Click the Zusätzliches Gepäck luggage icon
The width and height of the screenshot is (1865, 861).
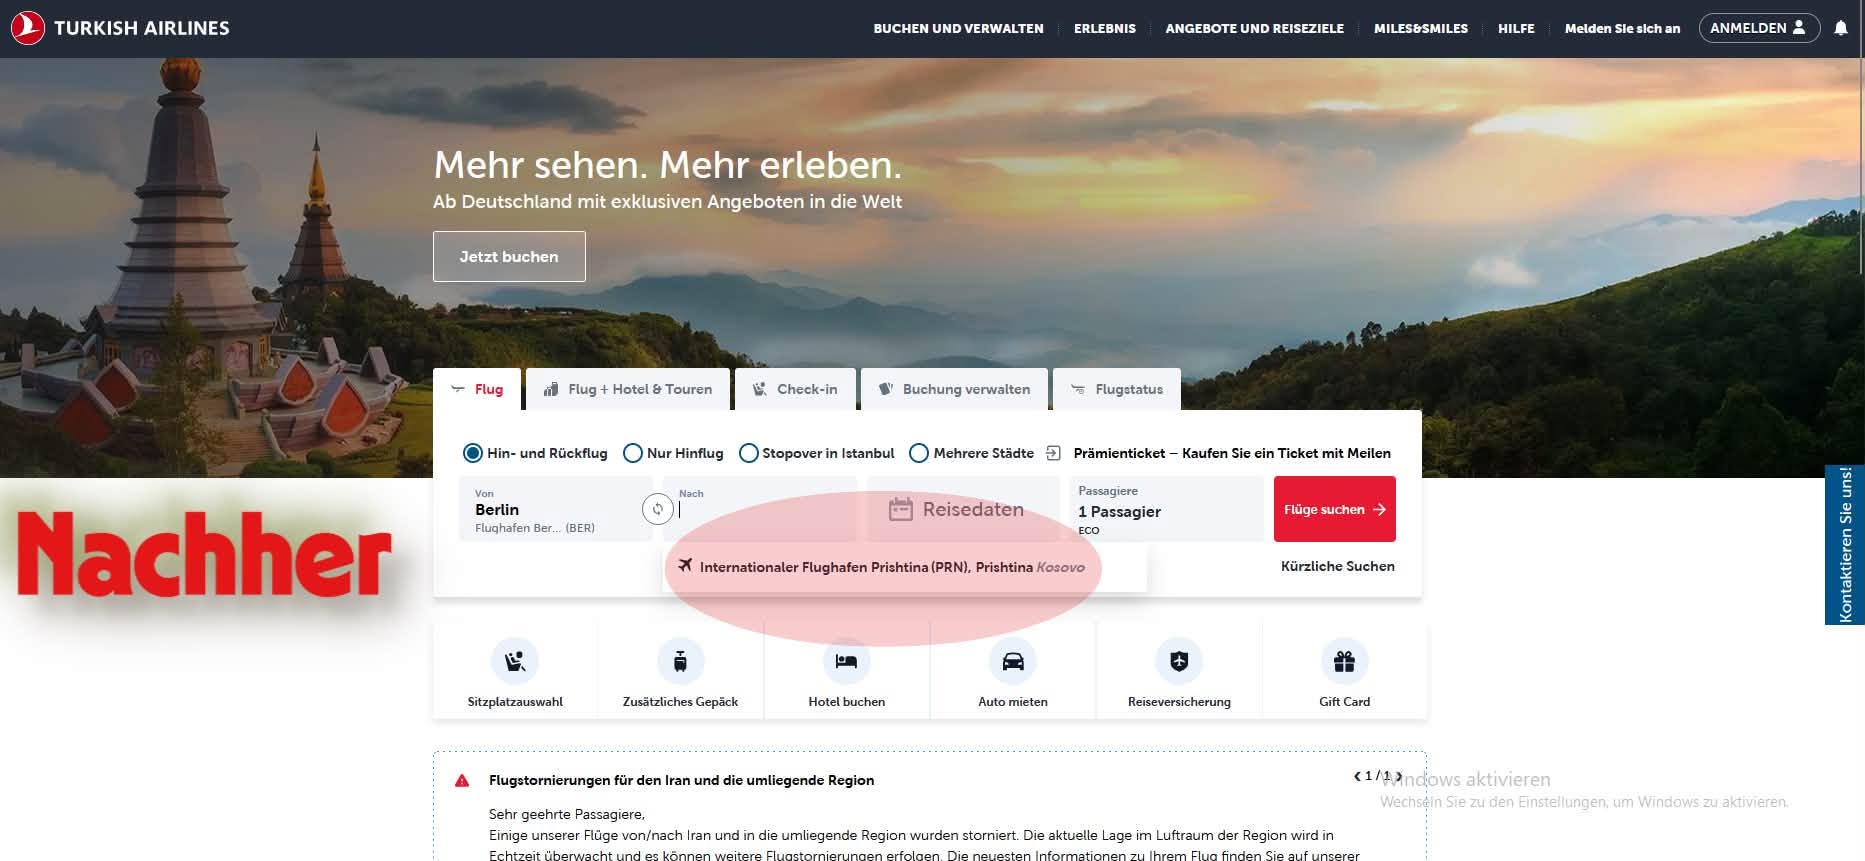pyautogui.click(x=680, y=661)
